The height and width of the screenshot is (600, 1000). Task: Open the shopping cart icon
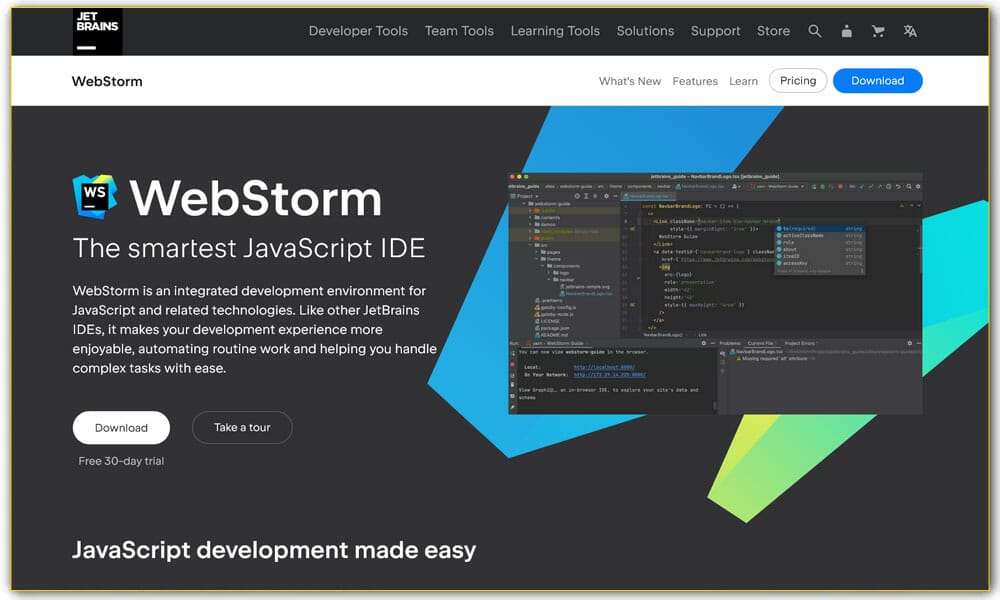coord(877,31)
